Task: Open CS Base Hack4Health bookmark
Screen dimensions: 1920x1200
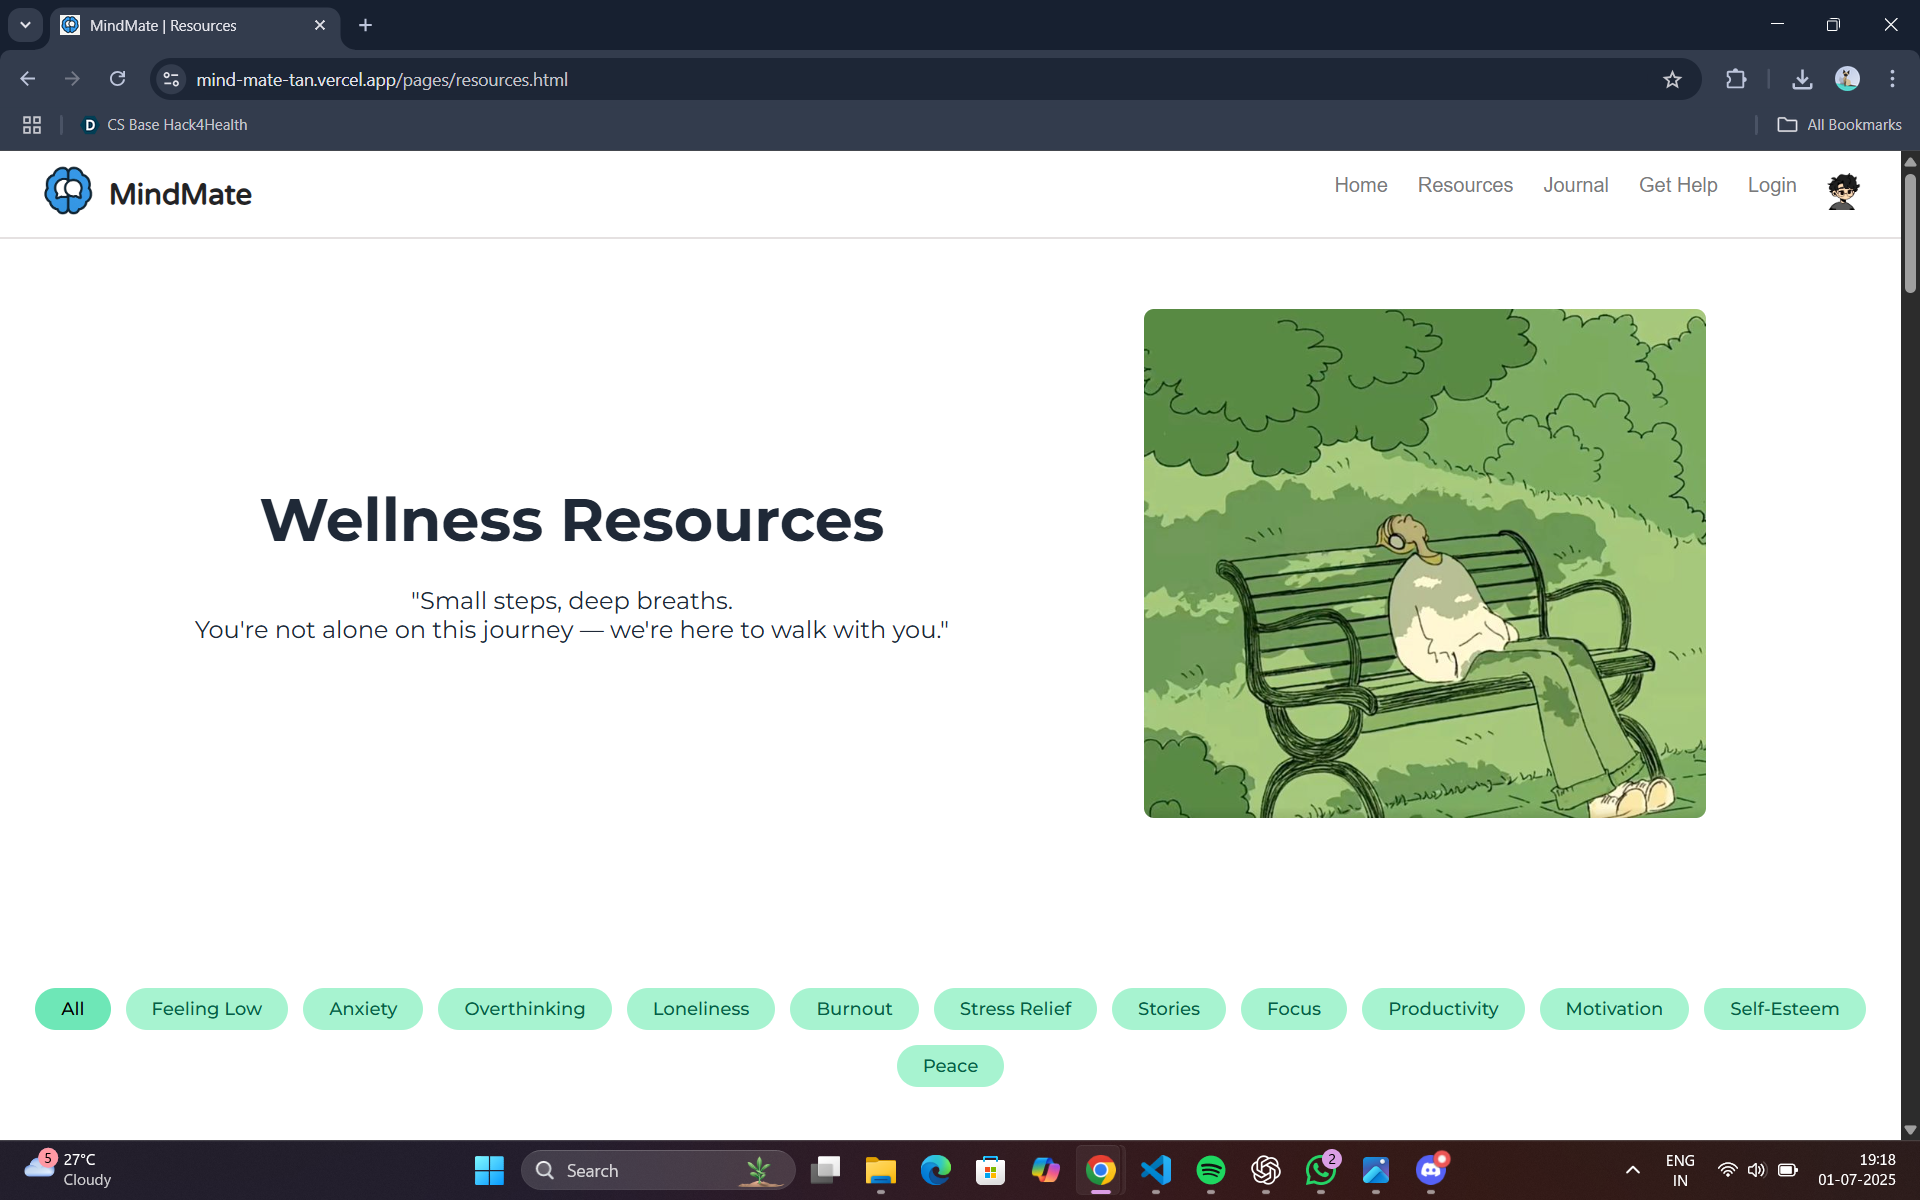Action: coord(165,125)
